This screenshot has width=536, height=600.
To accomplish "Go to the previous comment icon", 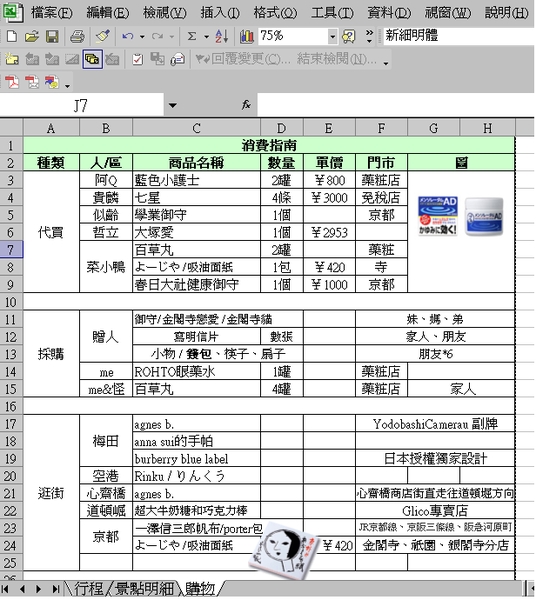I will click(x=32, y=59).
